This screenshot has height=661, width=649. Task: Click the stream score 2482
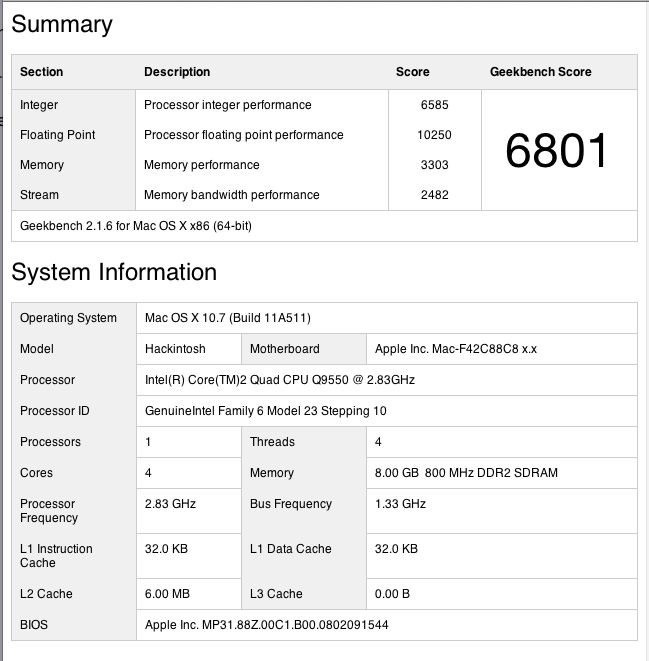pos(434,195)
